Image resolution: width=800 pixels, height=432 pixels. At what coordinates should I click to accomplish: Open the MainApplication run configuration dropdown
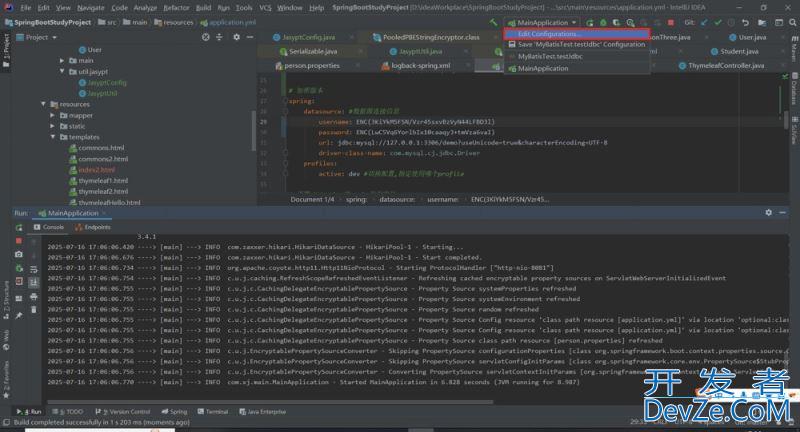point(542,22)
